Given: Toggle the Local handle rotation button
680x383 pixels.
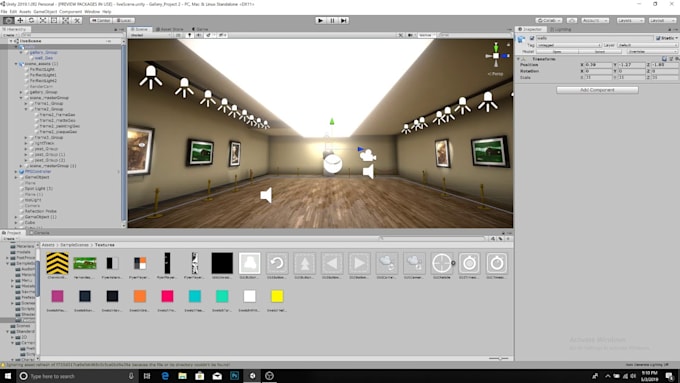Looking at the screenshot, I should coord(124,20).
